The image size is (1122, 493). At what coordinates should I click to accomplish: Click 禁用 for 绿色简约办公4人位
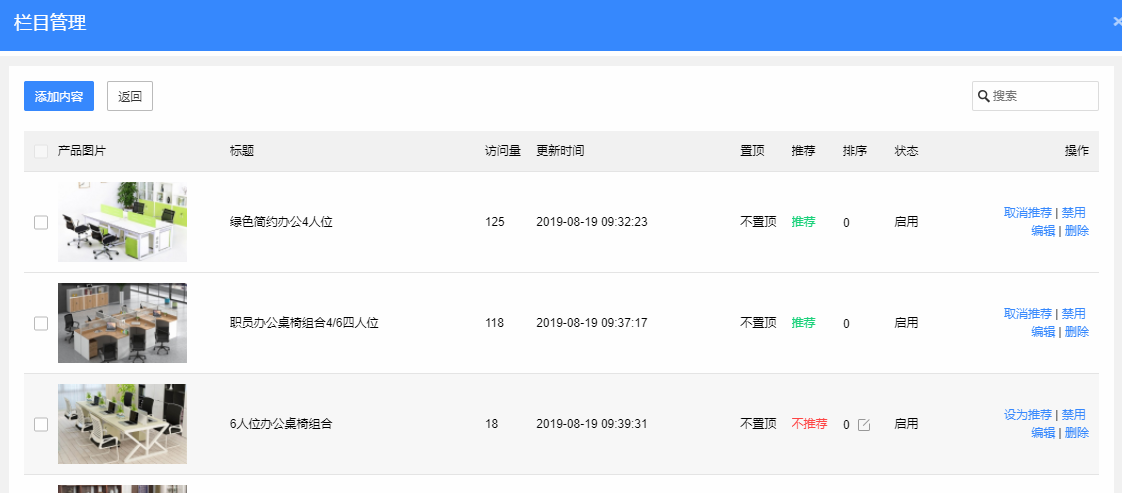tap(1073, 213)
